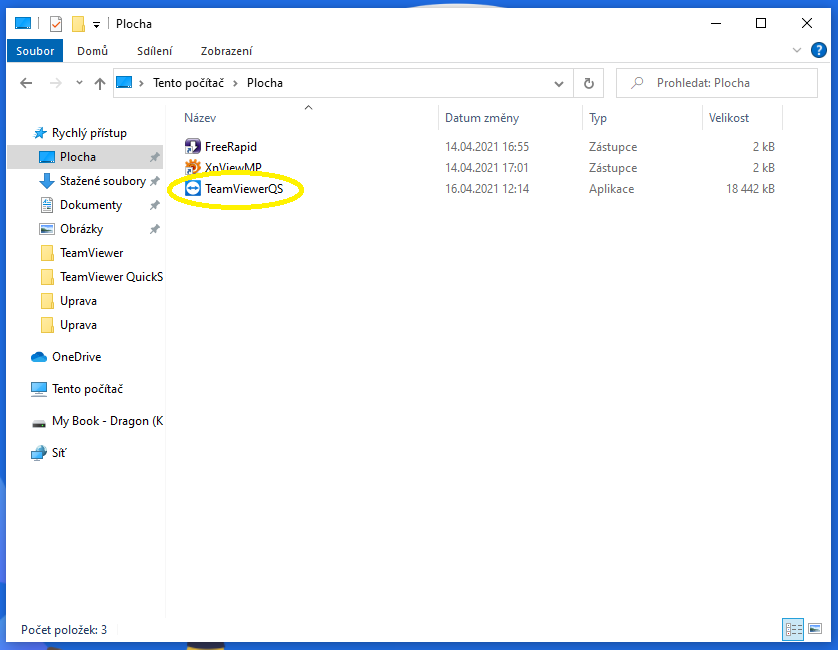This screenshot has height=650, width=838.
Task: Select the FreeRapid shortcut file
Action: 230,146
